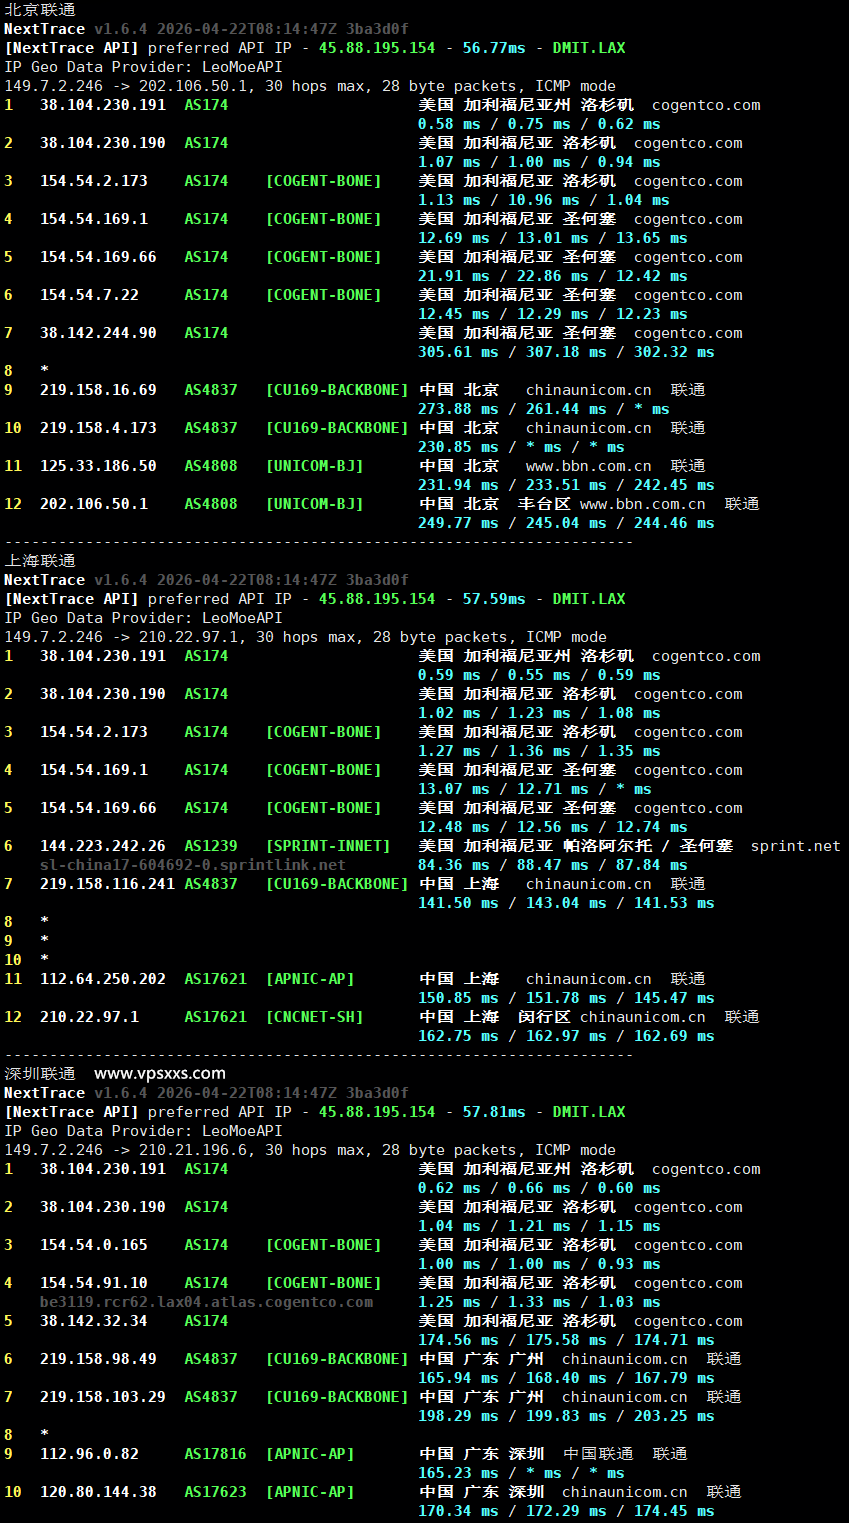This screenshot has height=1523, width=849.
Task: Select hop IP 38.142.244.90
Action: (98, 333)
